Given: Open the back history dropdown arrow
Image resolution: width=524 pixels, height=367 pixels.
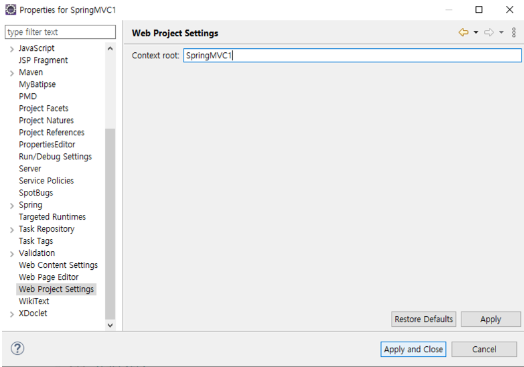Looking at the screenshot, I should [x=476, y=32].
